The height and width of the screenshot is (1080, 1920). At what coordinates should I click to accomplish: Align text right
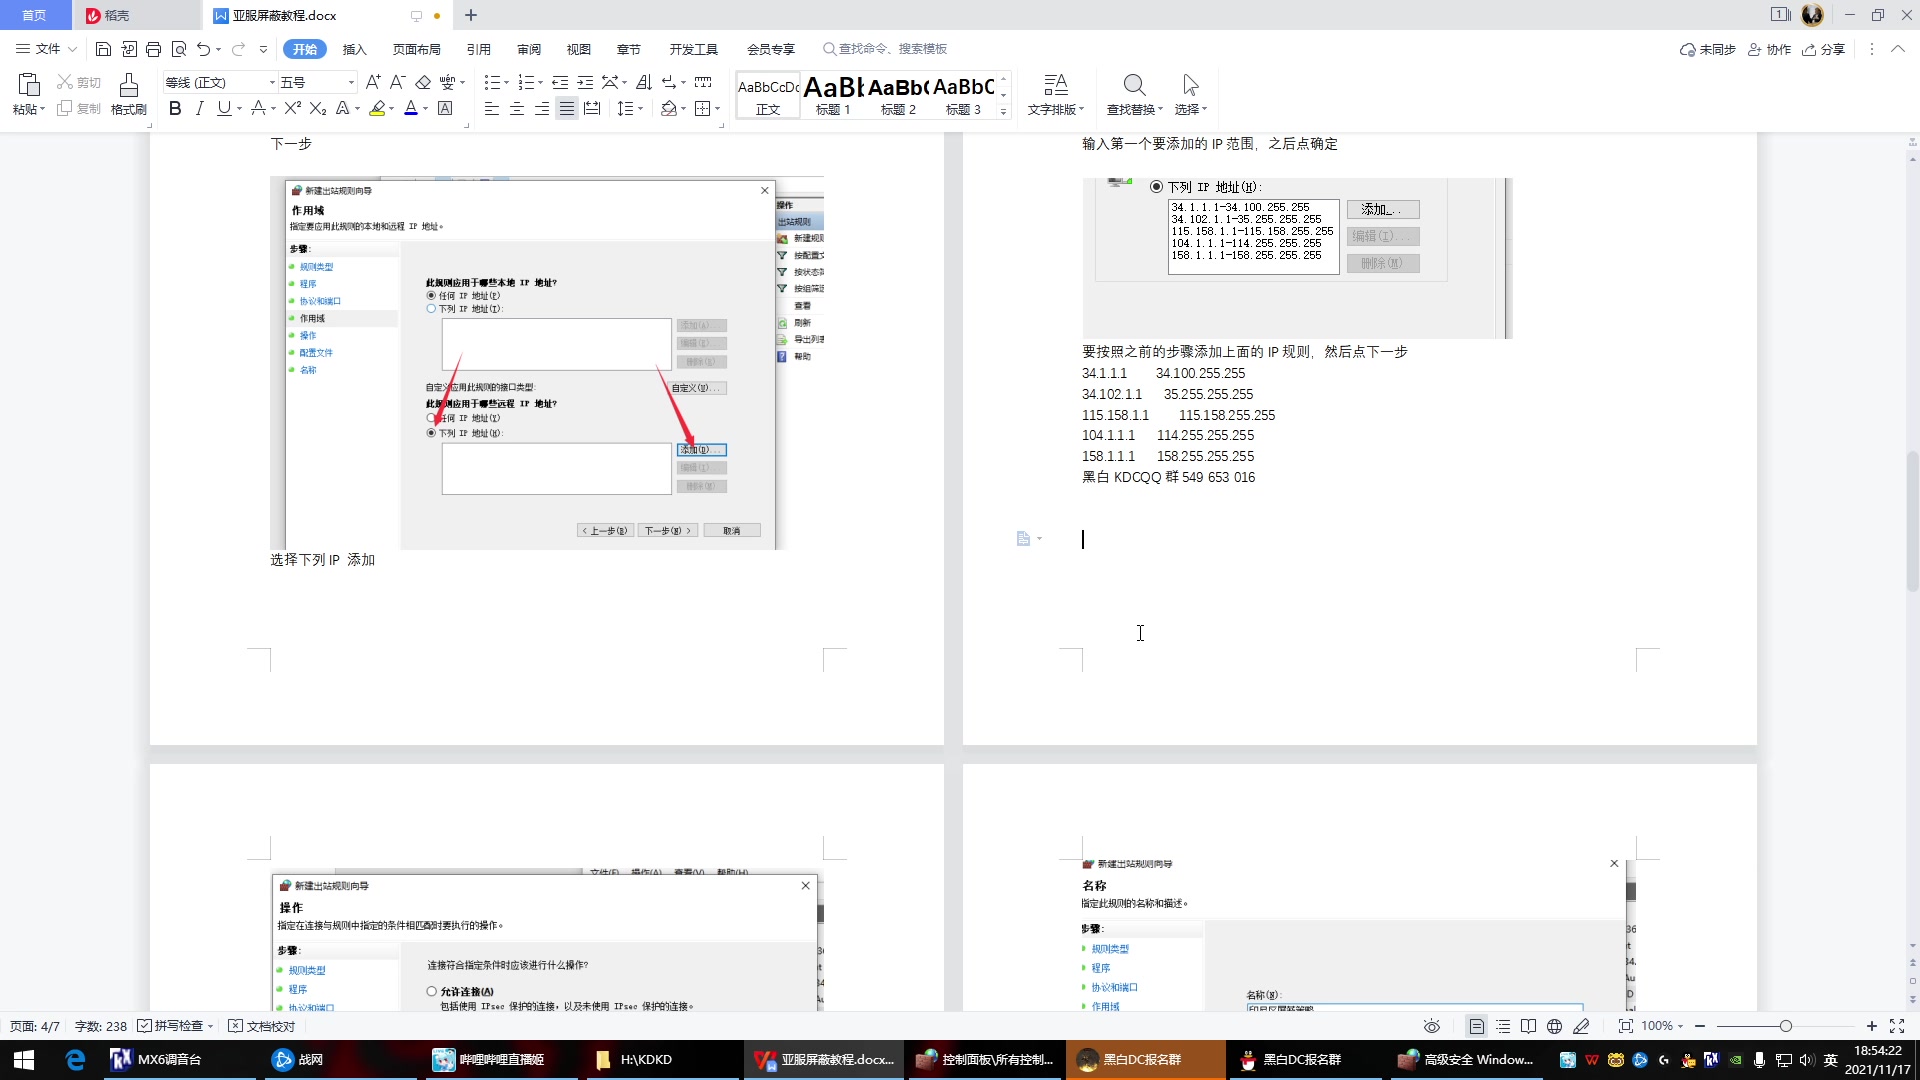click(542, 108)
